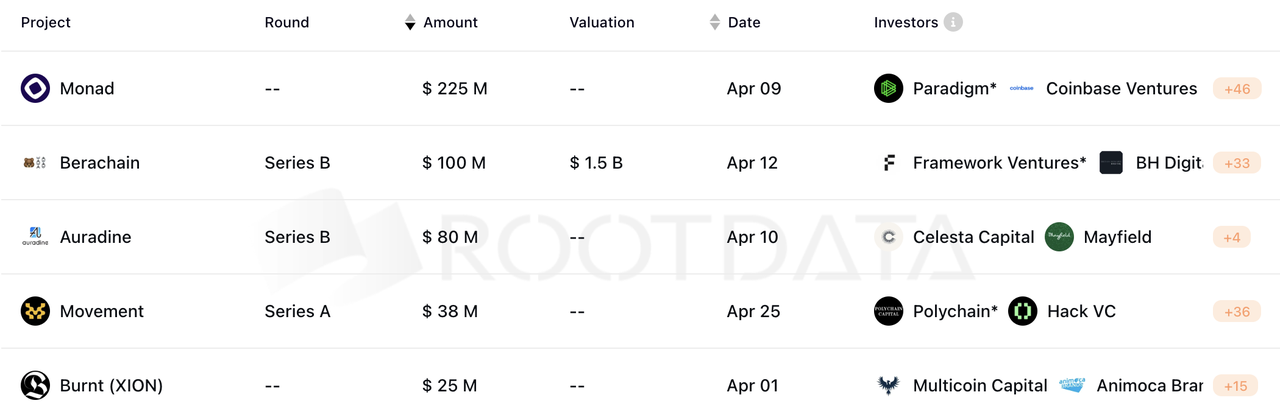The image size is (1280, 420).
Task: Open the Coinbase Ventures investor link
Action: click(1121, 89)
